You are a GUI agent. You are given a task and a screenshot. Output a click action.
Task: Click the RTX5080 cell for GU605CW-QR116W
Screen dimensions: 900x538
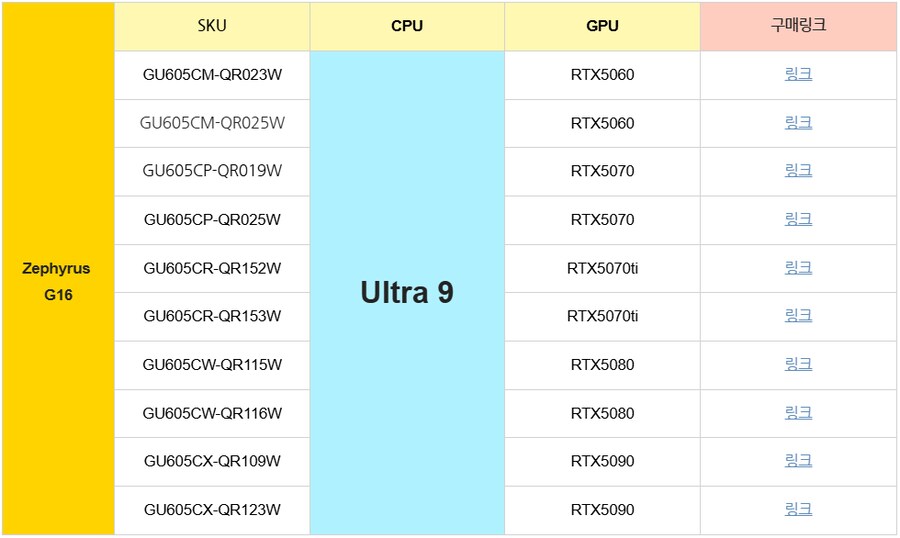[x=602, y=413]
